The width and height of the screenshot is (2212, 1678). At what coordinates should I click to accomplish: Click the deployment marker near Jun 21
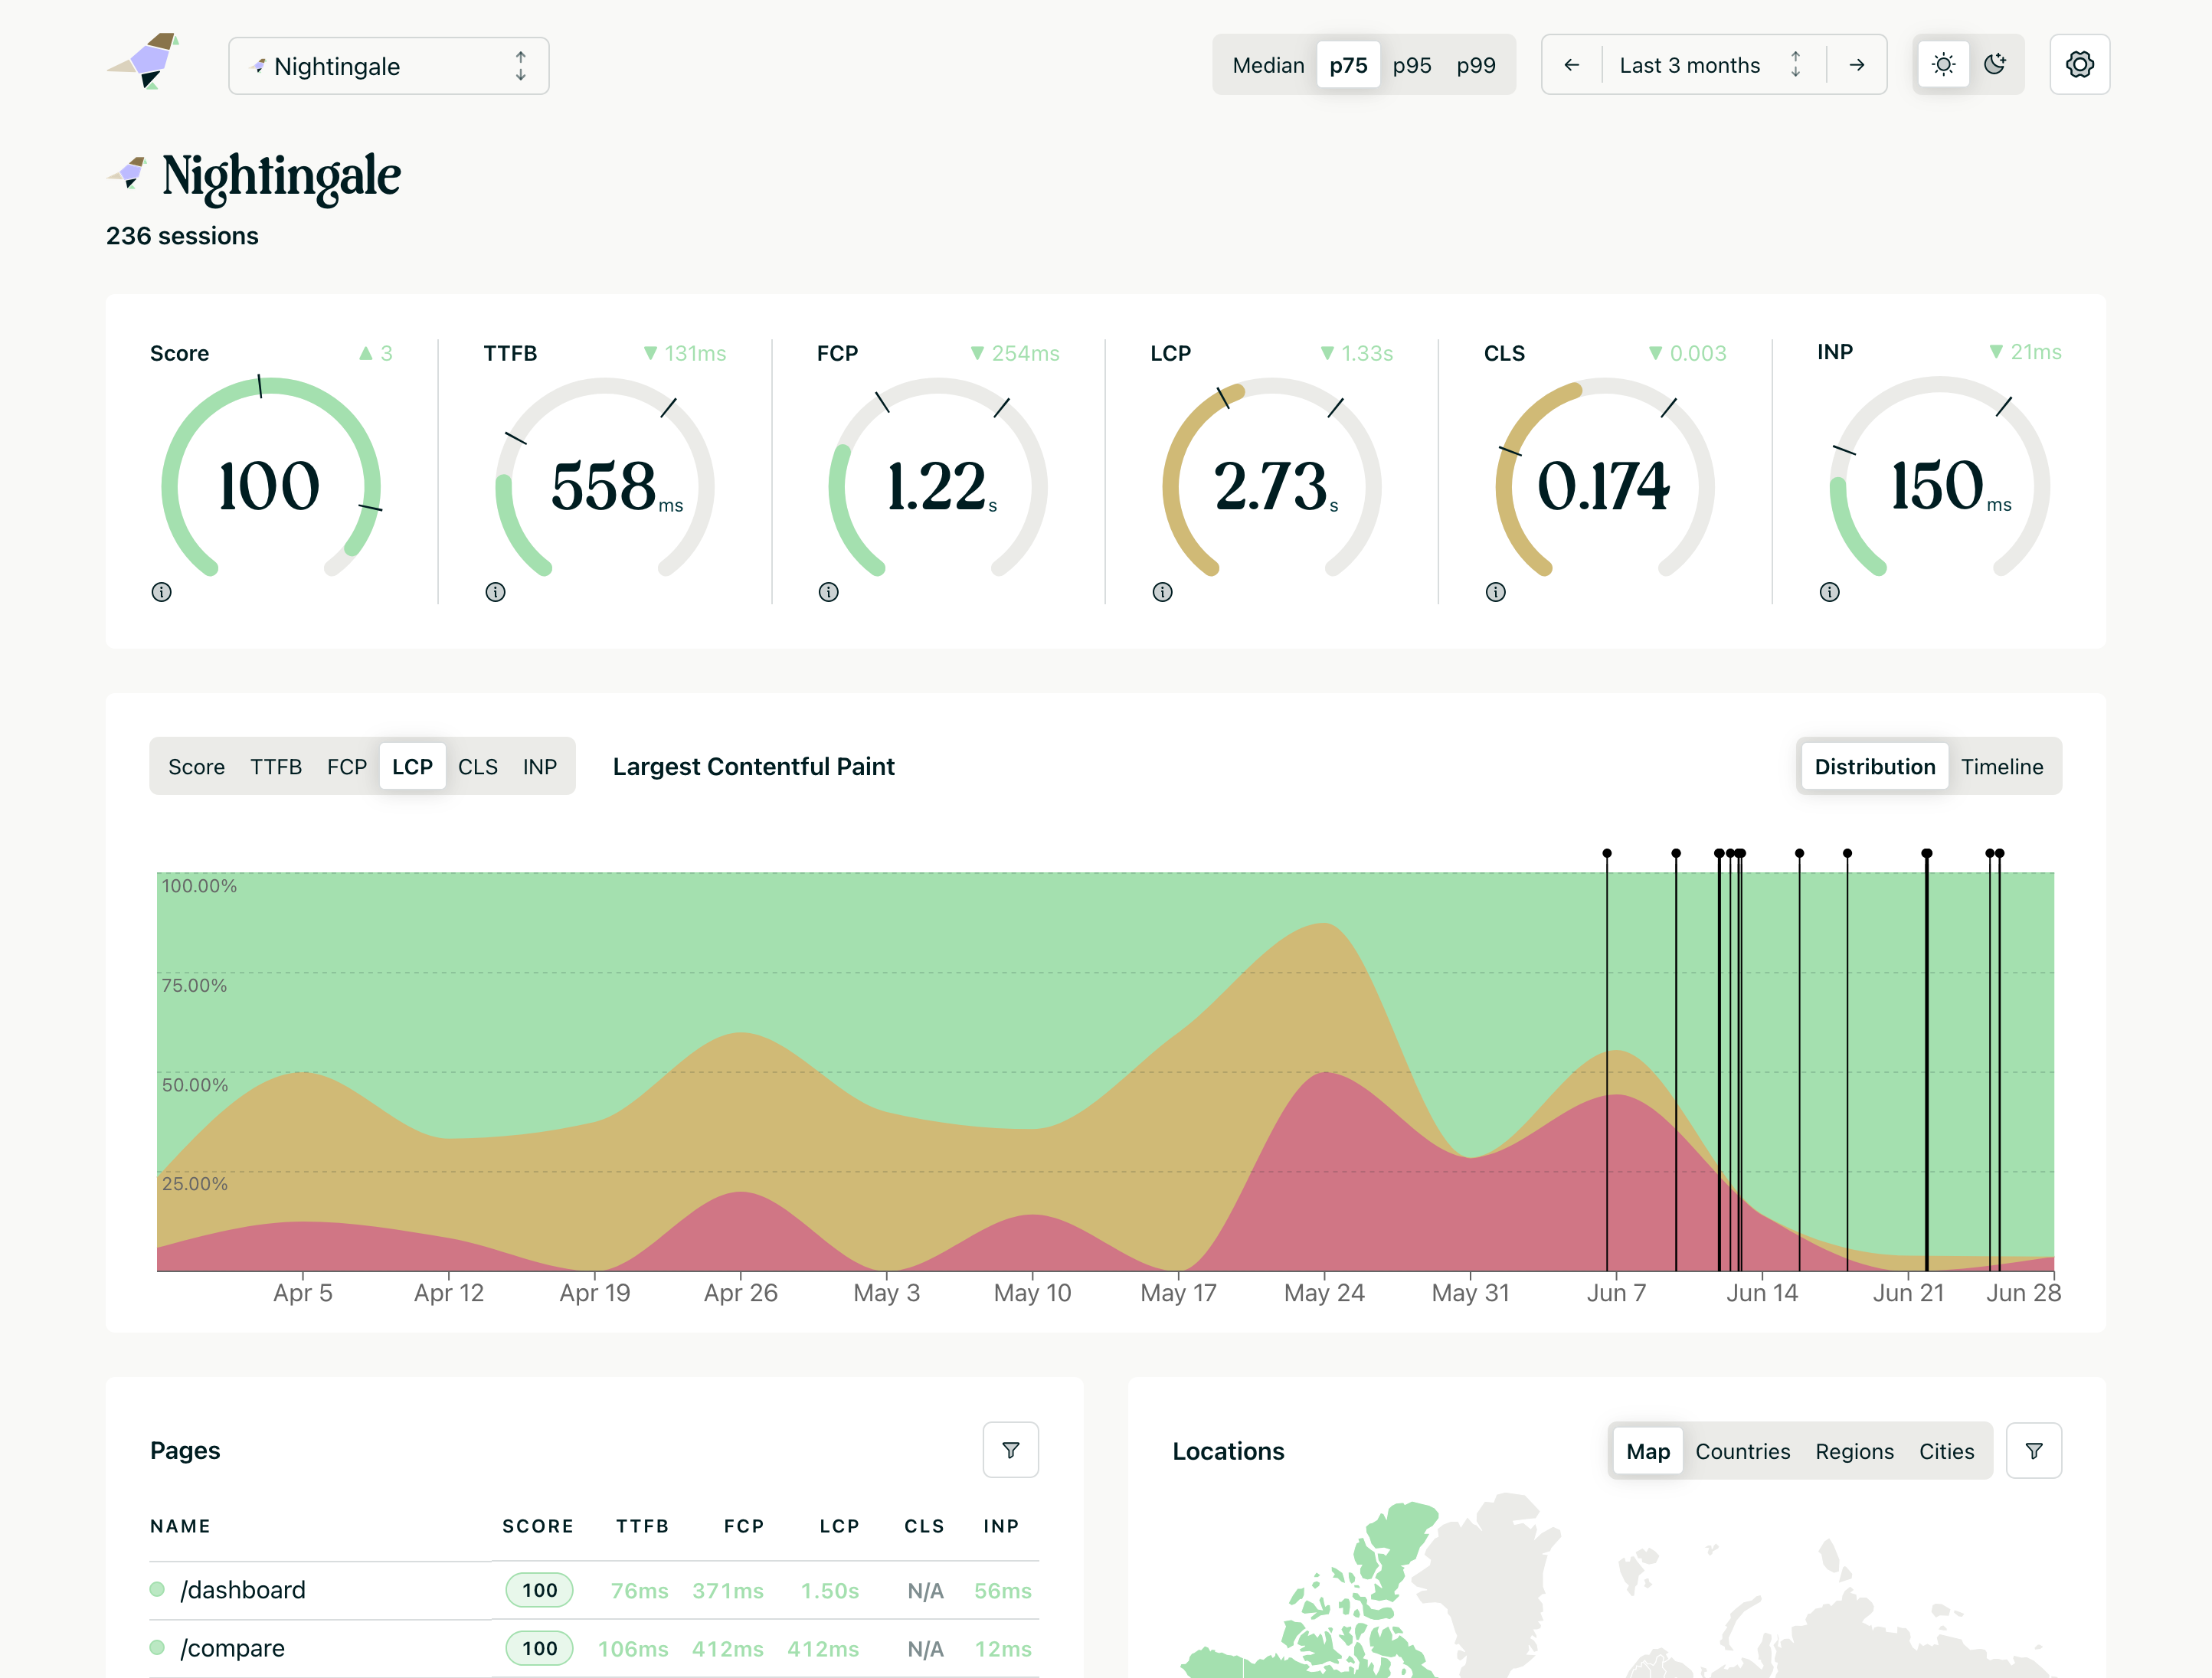click(x=1927, y=854)
